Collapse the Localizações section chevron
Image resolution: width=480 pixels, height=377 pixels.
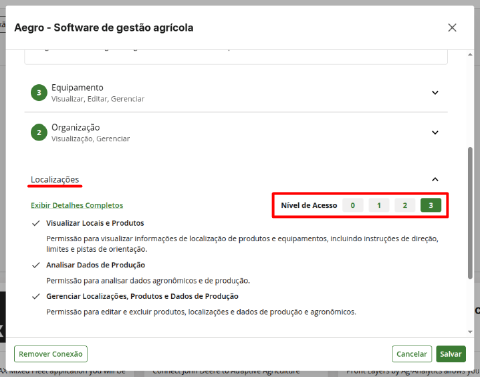tap(435, 179)
